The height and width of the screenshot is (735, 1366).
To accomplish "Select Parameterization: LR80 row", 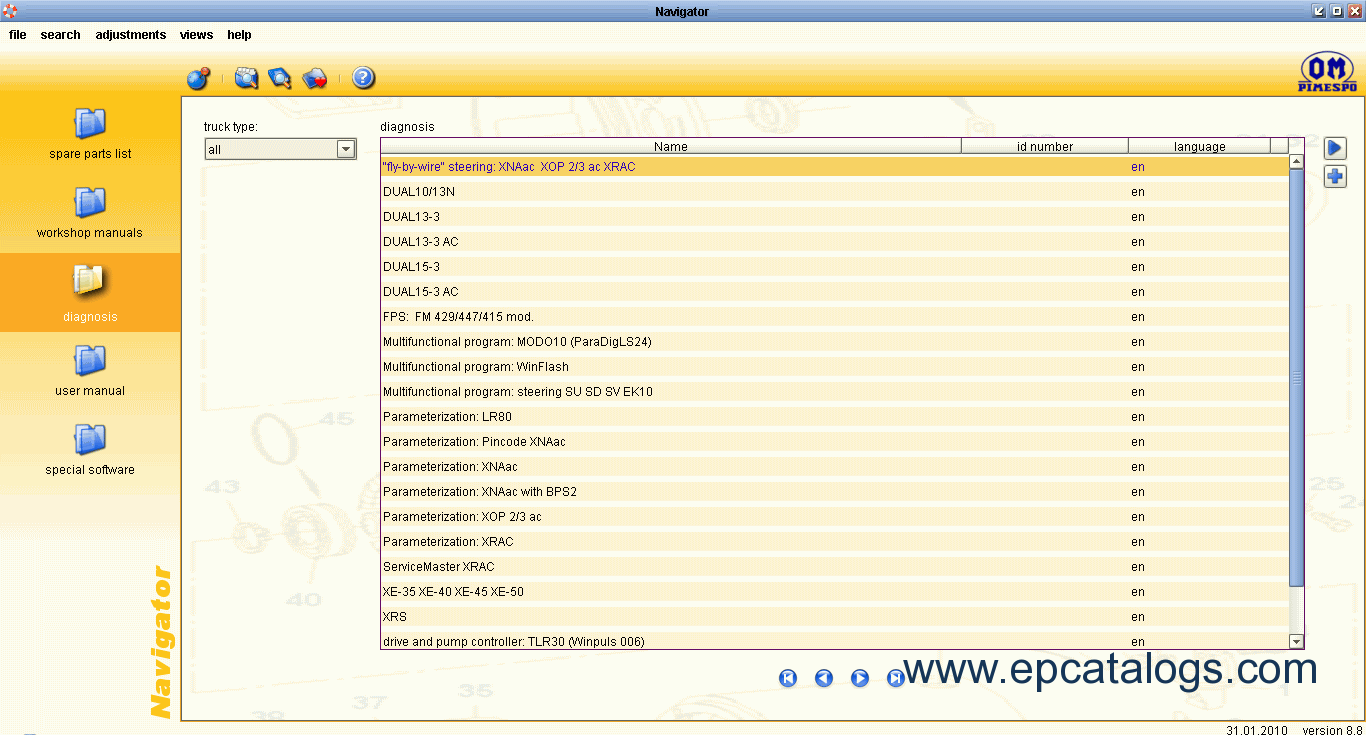I will click(x=835, y=417).
